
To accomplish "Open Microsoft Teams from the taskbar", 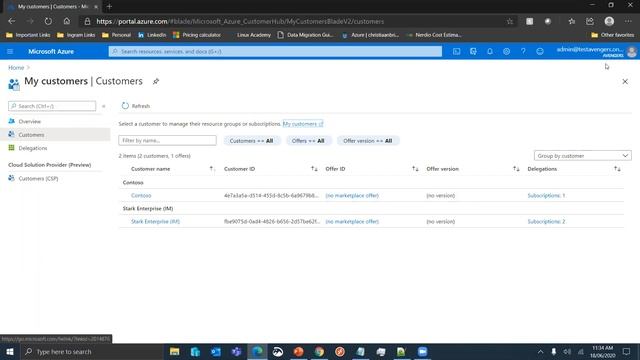I will tap(236, 351).
